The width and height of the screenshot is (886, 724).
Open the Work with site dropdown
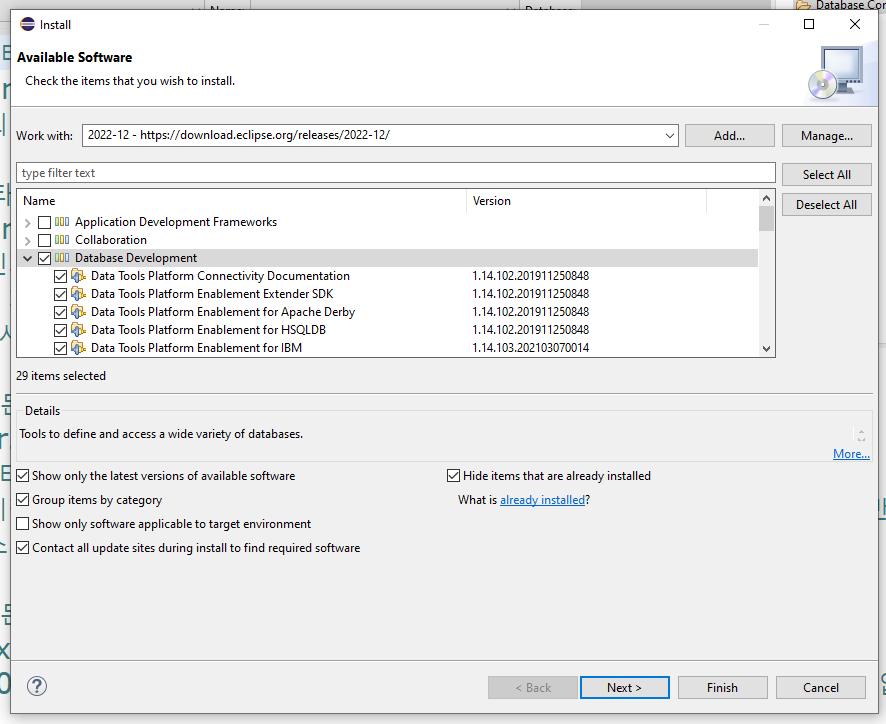tap(670, 136)
